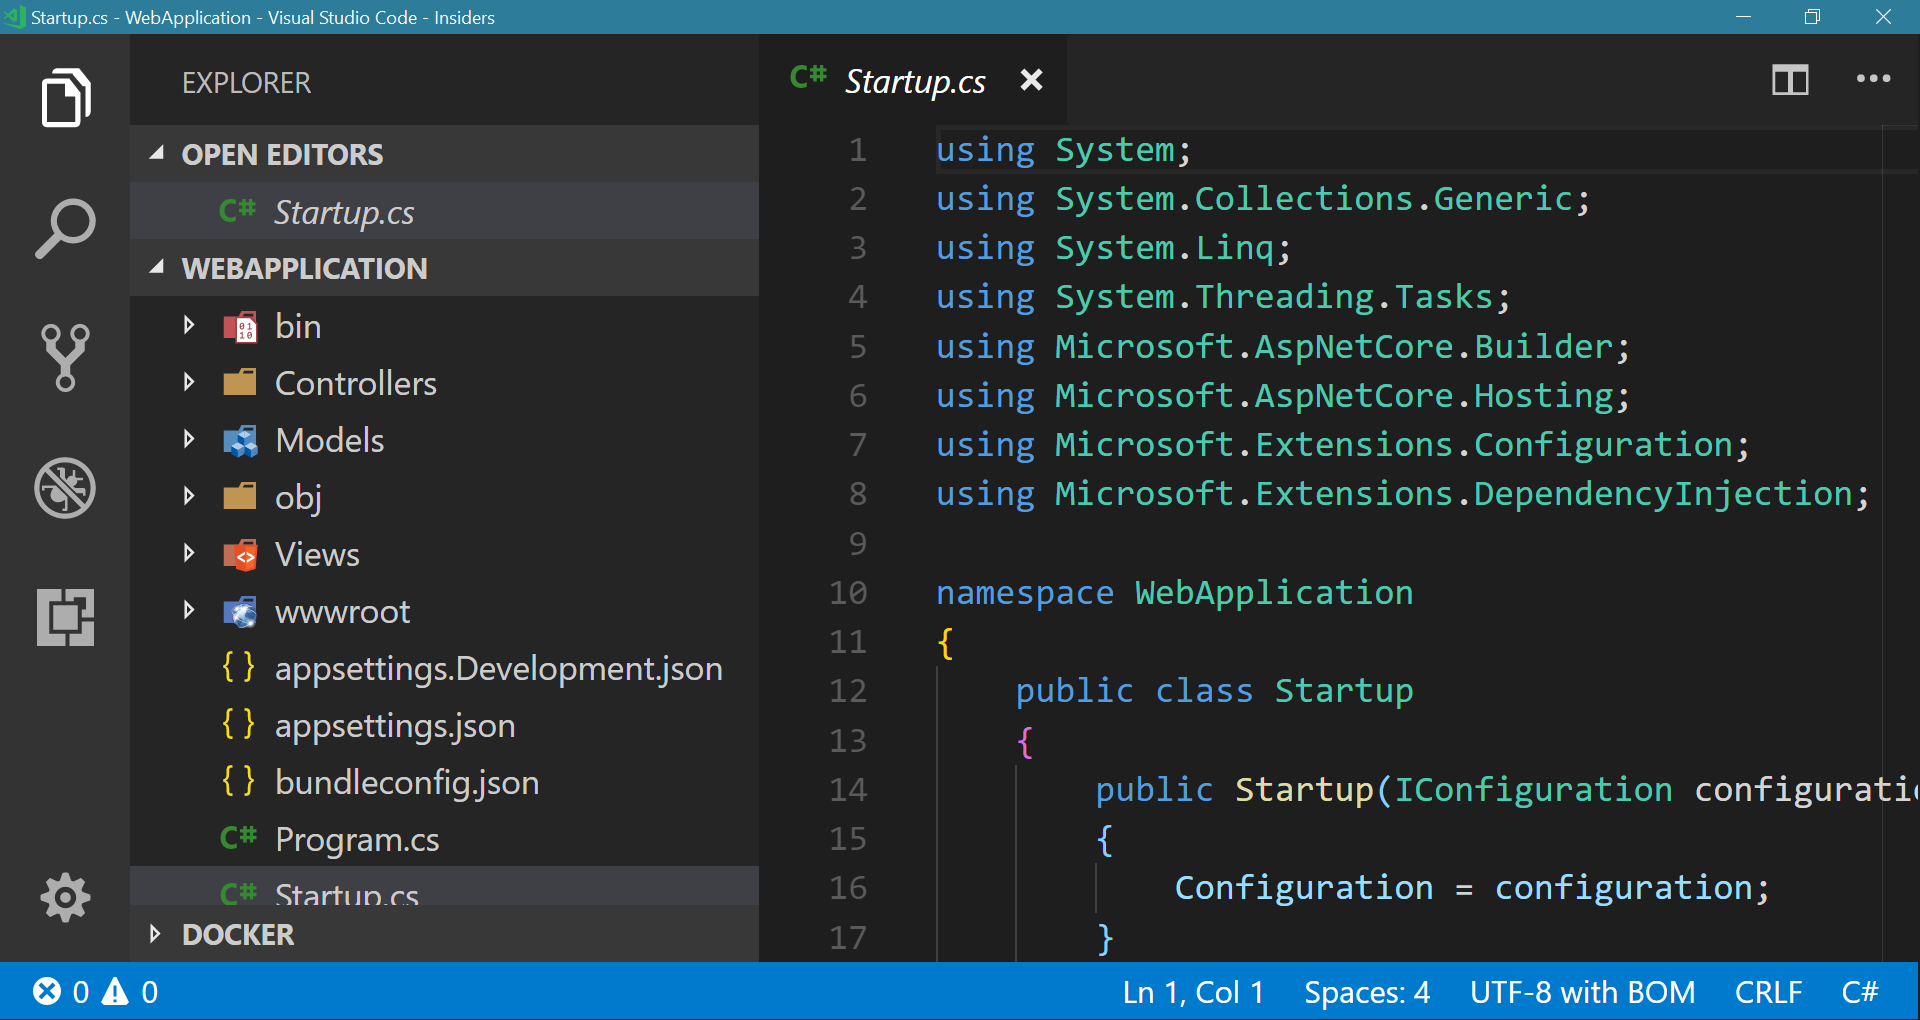Click the JSON icon of appsettings.Development.json
This screenshot has width=1920, height=1020.
click(x=238, y=667)
